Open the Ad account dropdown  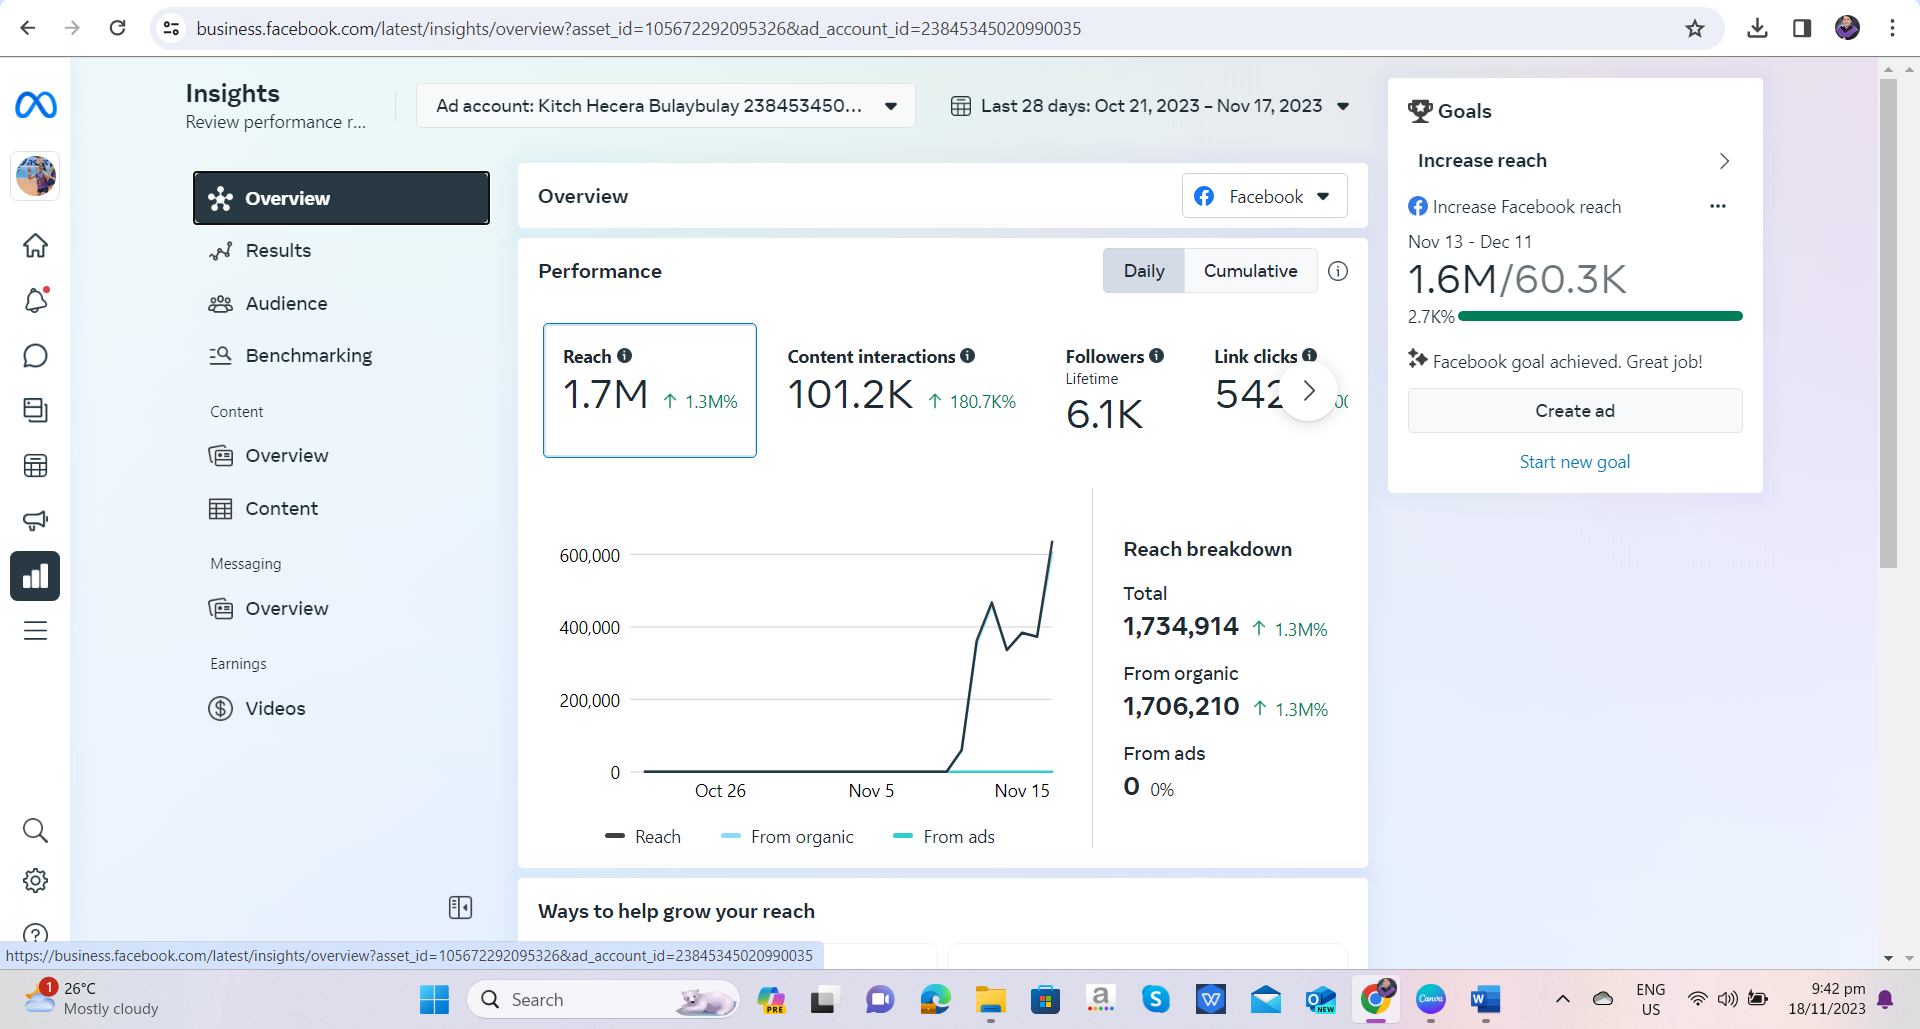(x=665, y=106)
